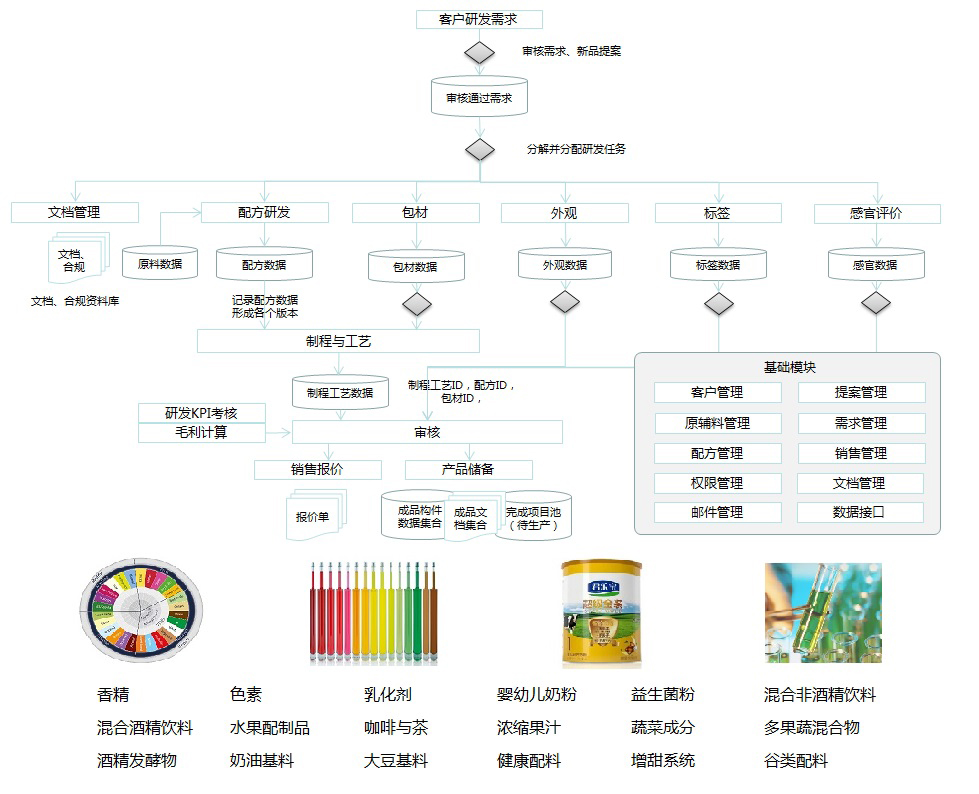Select the 配方数据 cylinder
Image resolution: width=979 pixels, height=794 pixels.
(x=264, y=264)
